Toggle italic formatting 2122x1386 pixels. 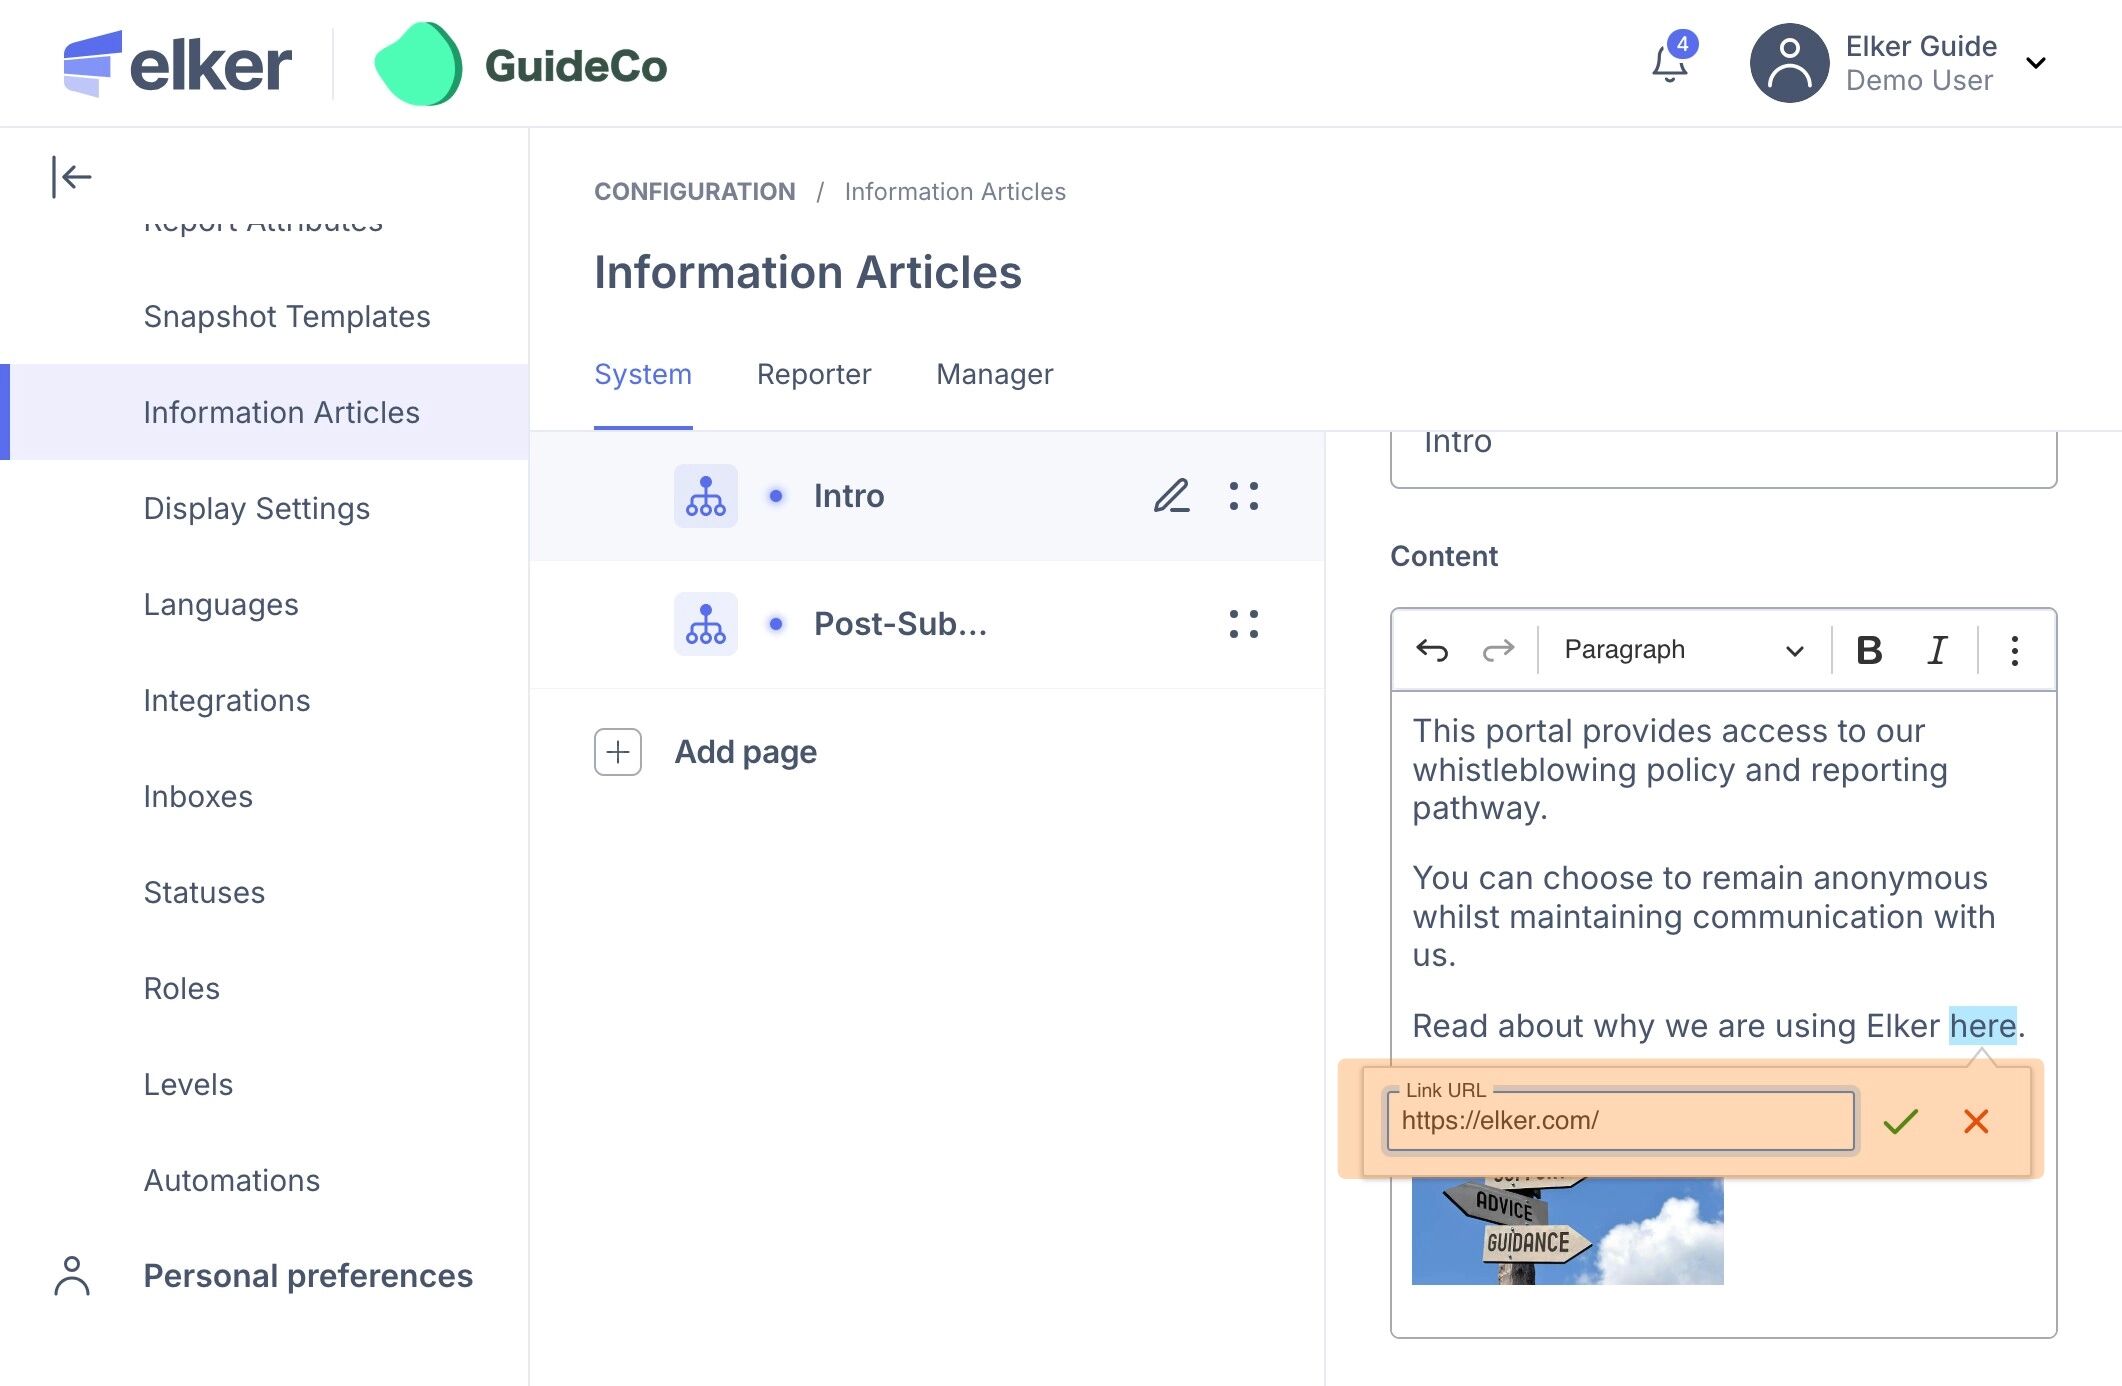pyautogui.click(x=1937, y=650)
